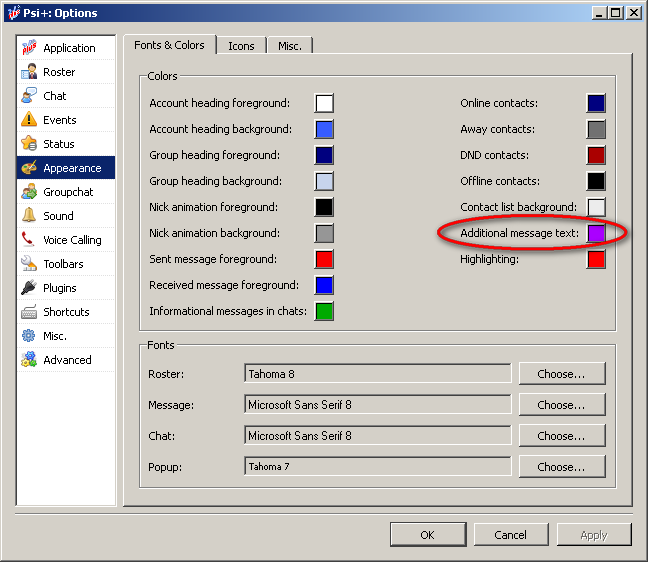Switch to the Misc. tab
This screenshot has width=648, height=562.
(x=290, y=46)
